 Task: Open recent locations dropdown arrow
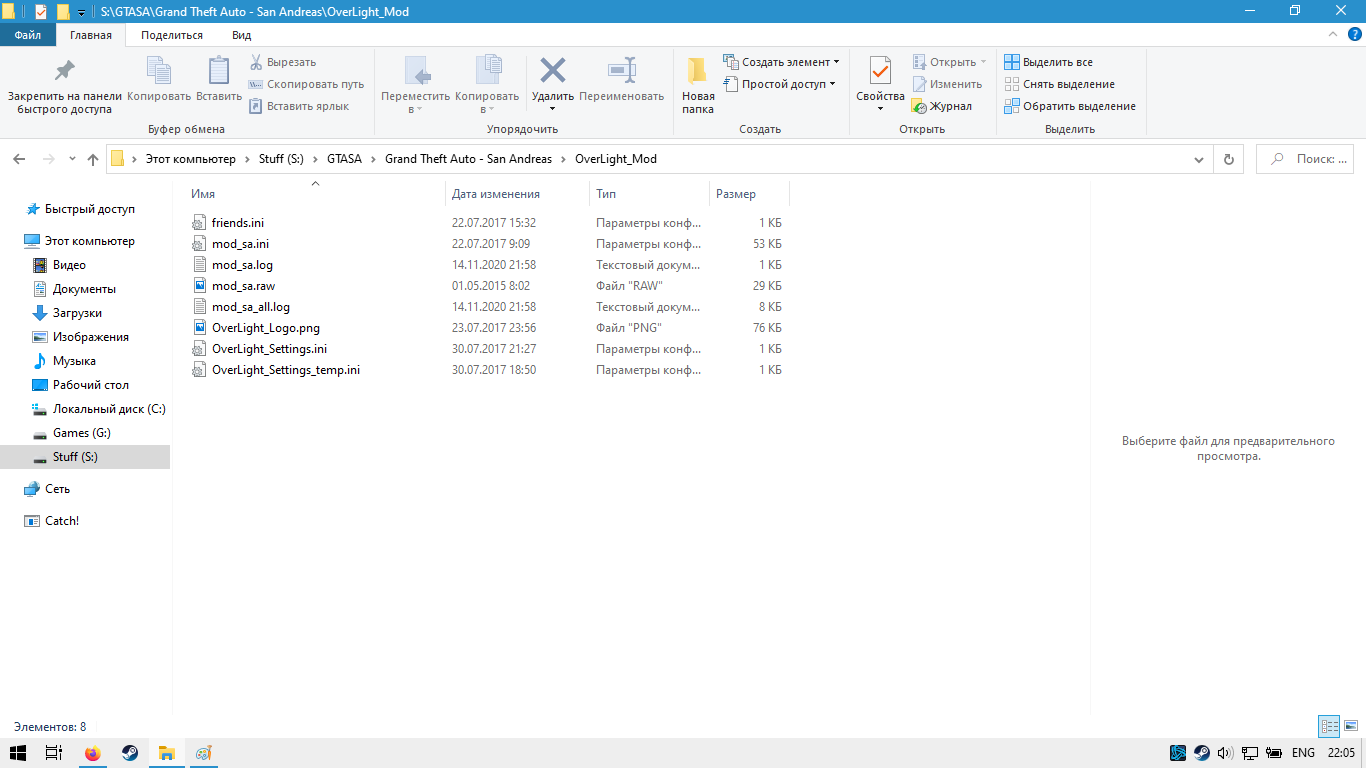pyautogui.click(x=72, y=159)
